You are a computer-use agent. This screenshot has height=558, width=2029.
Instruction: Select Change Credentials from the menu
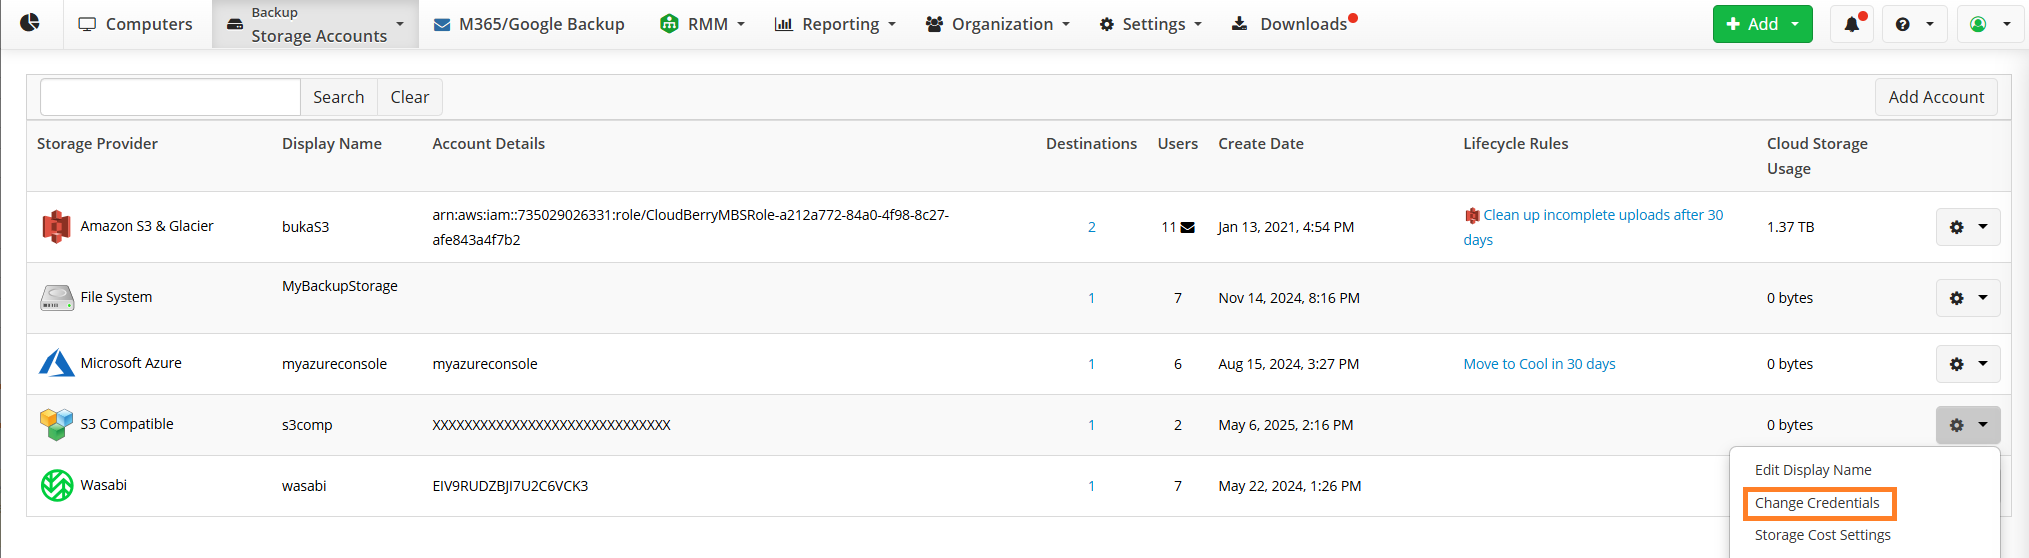1817,503
